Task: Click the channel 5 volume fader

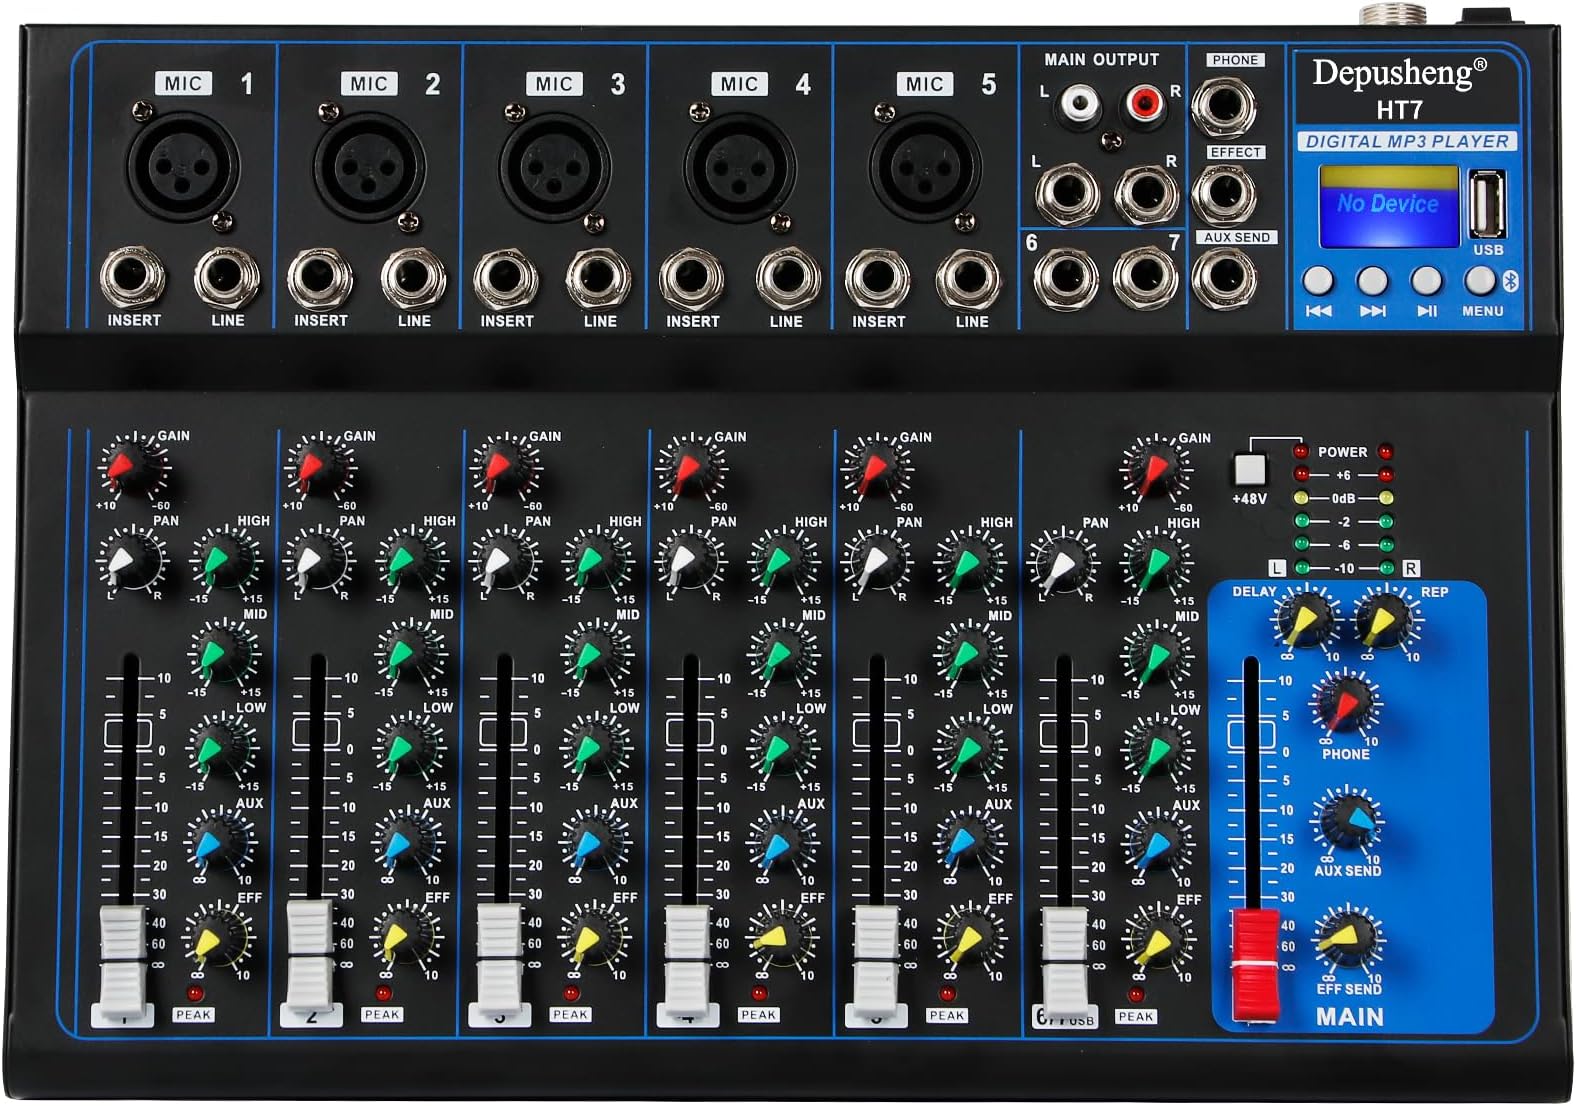Action: pos(876,959)
